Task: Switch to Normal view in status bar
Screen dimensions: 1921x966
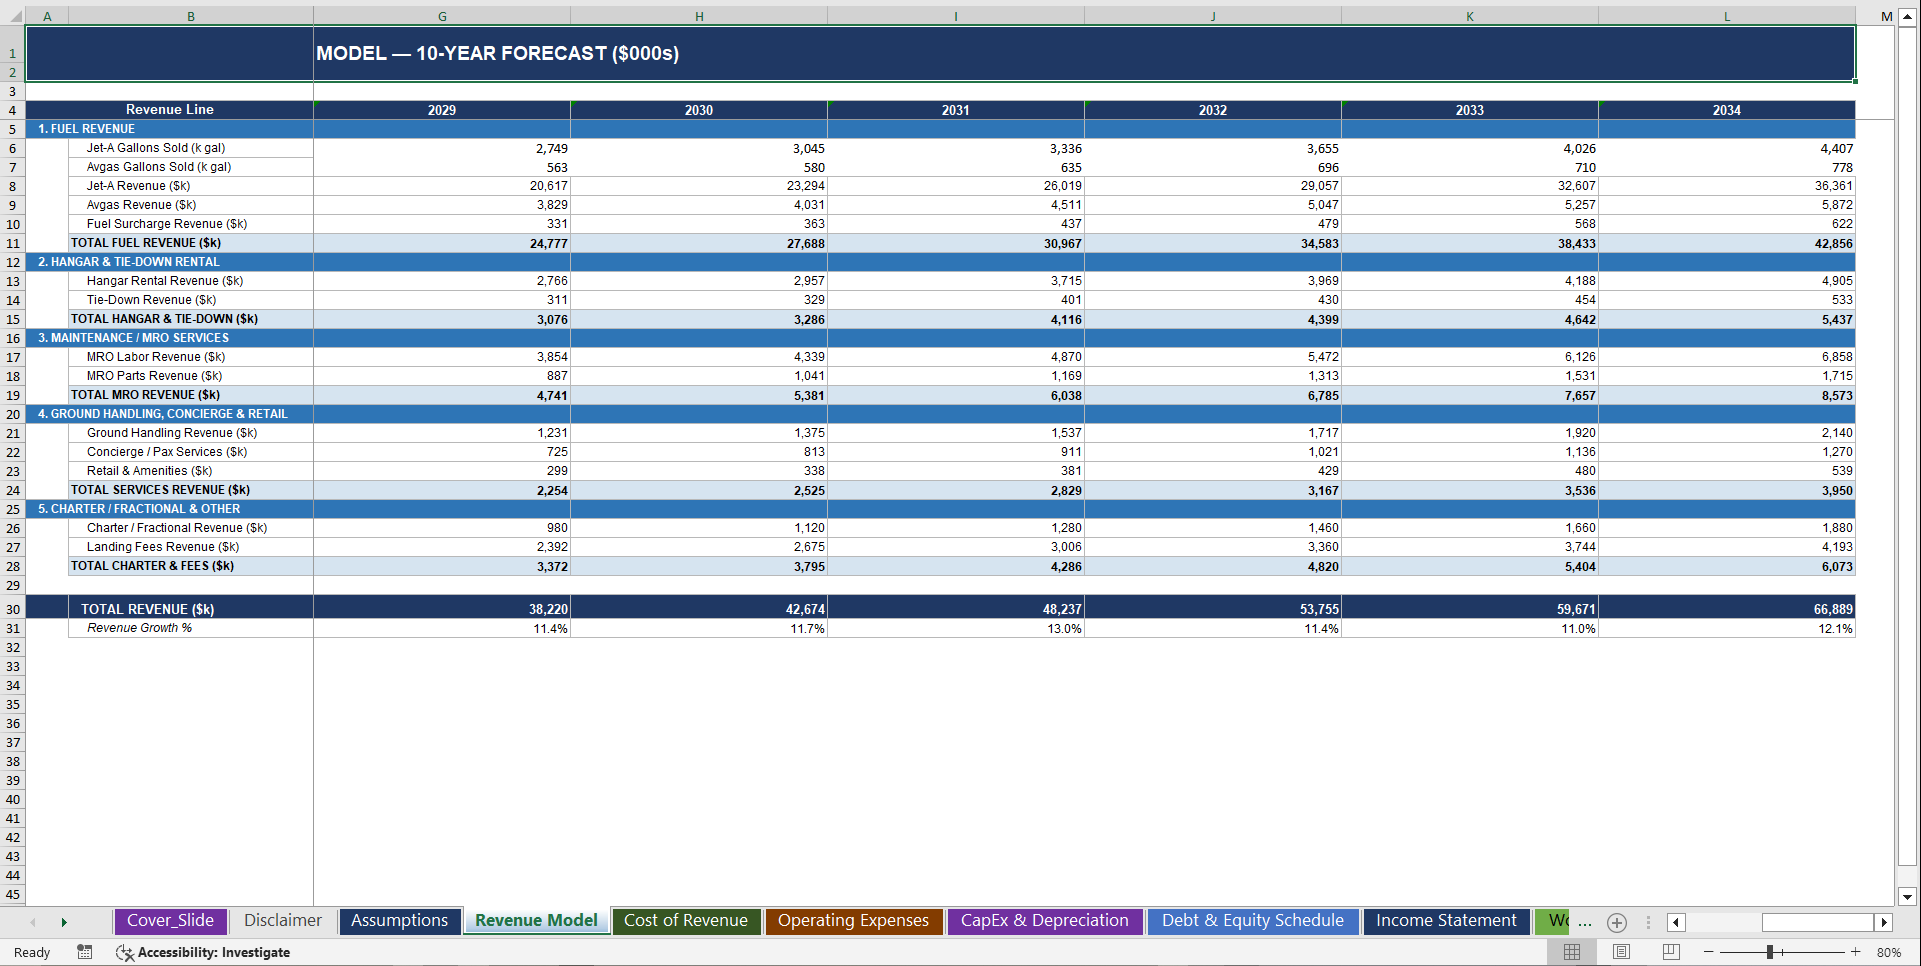Action: click(x=1572, y=952)
